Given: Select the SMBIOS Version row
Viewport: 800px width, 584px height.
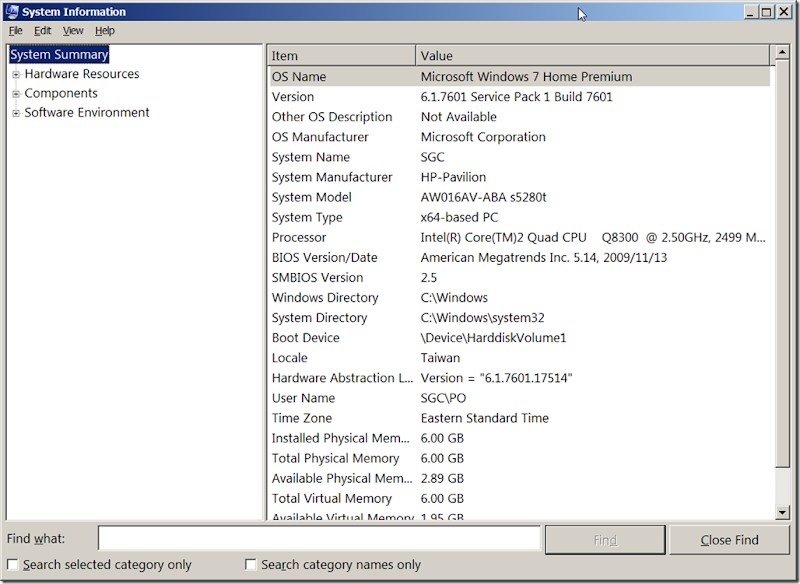Looking at the screenshot, I should point(519,277).
